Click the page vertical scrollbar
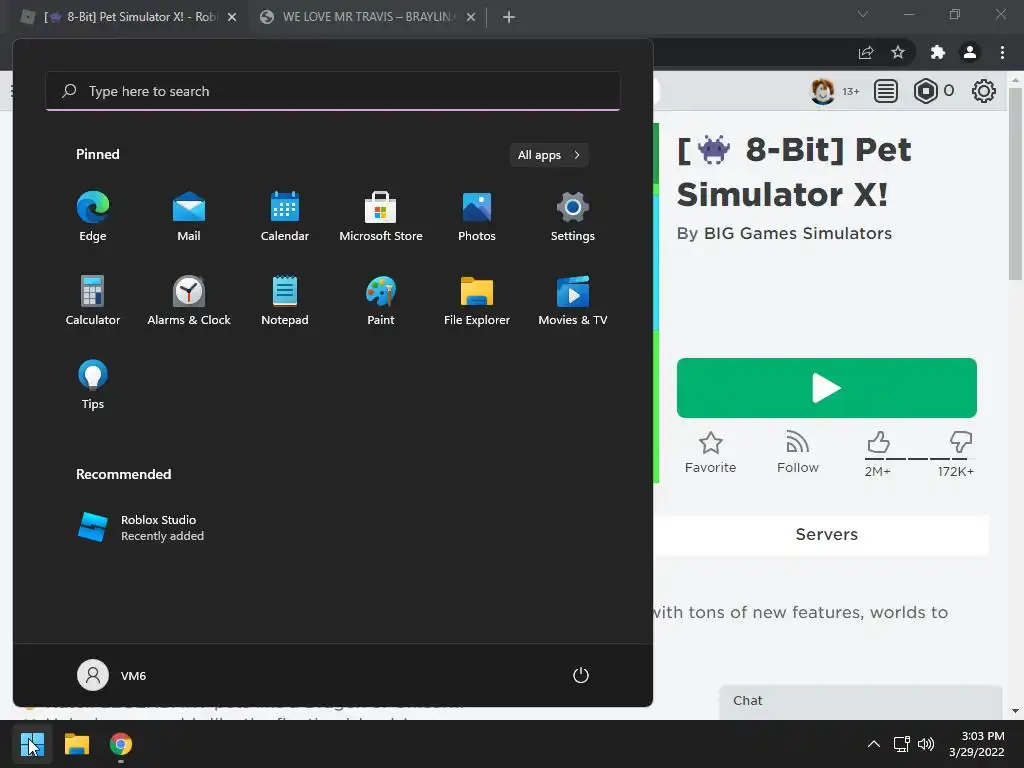 (x=1015, y=184)
